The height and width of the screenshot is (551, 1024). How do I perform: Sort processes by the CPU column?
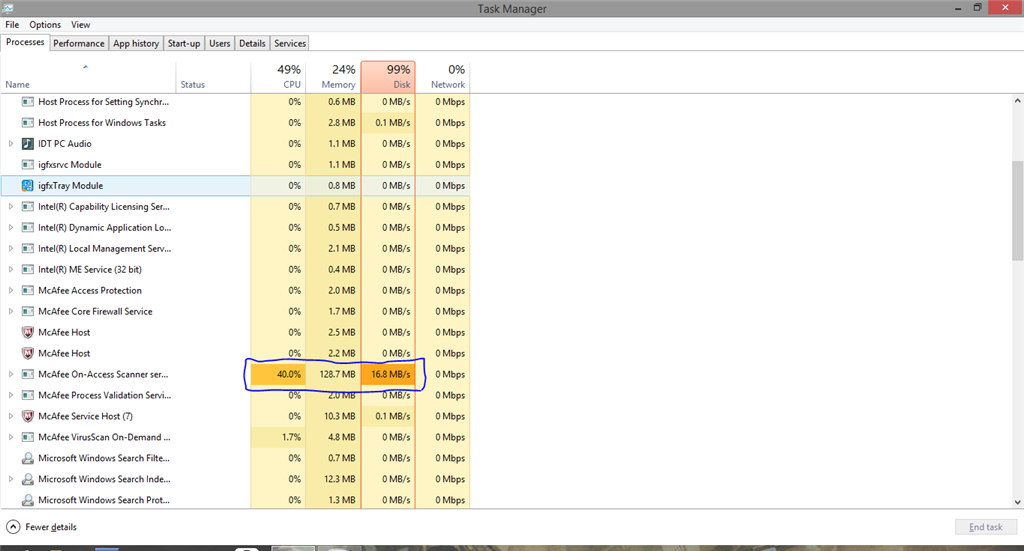tap(278, 77)
